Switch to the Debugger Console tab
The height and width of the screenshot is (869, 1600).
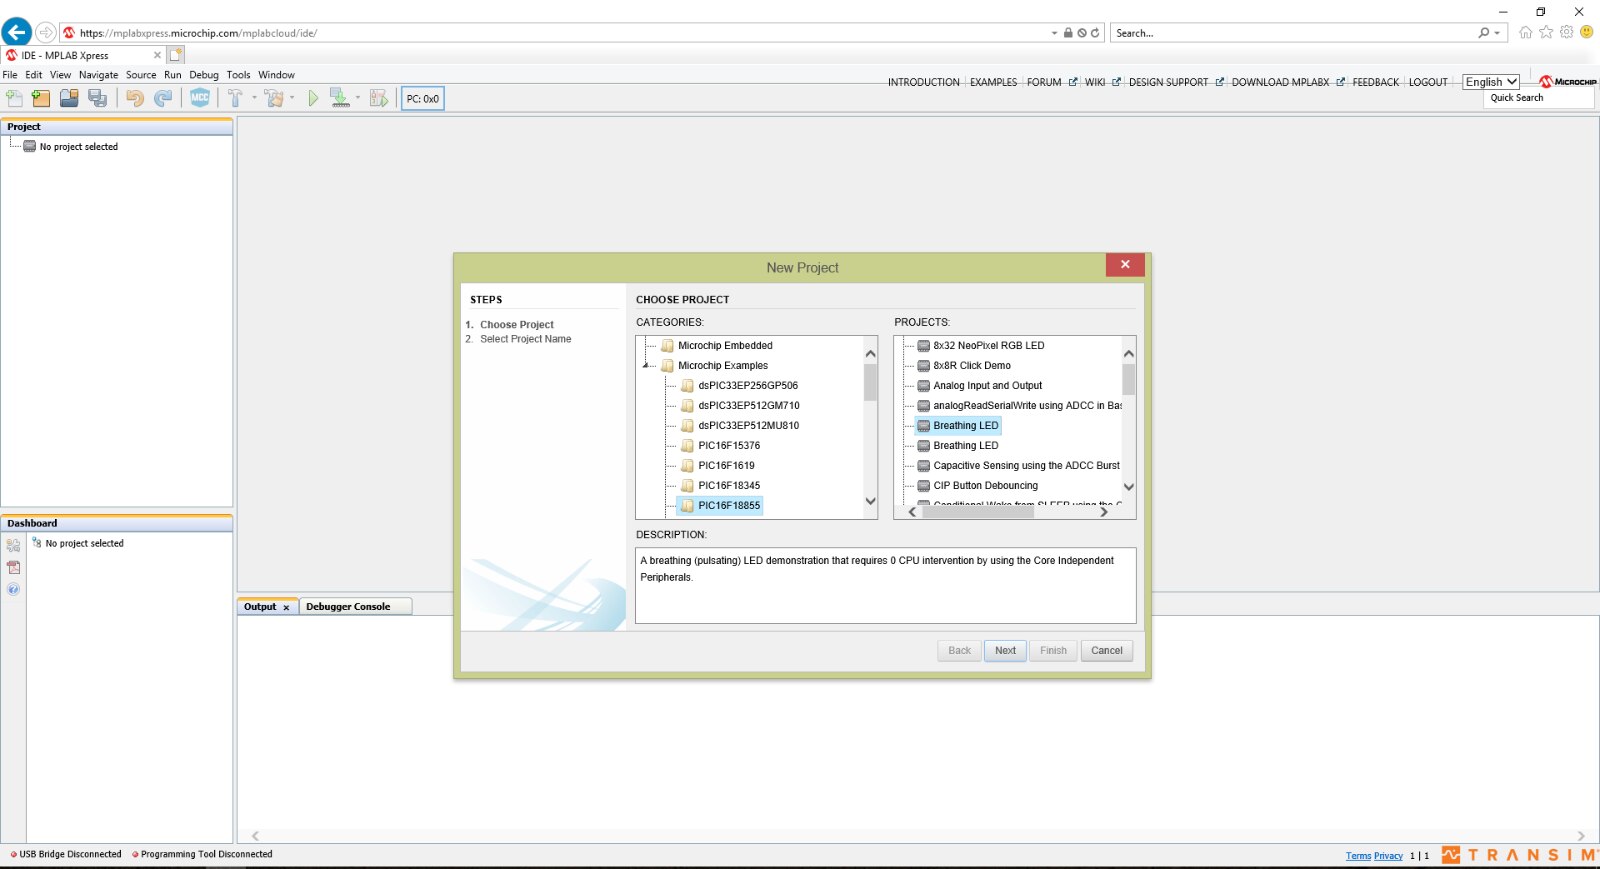pyautogui.click(x=348, y=607)
